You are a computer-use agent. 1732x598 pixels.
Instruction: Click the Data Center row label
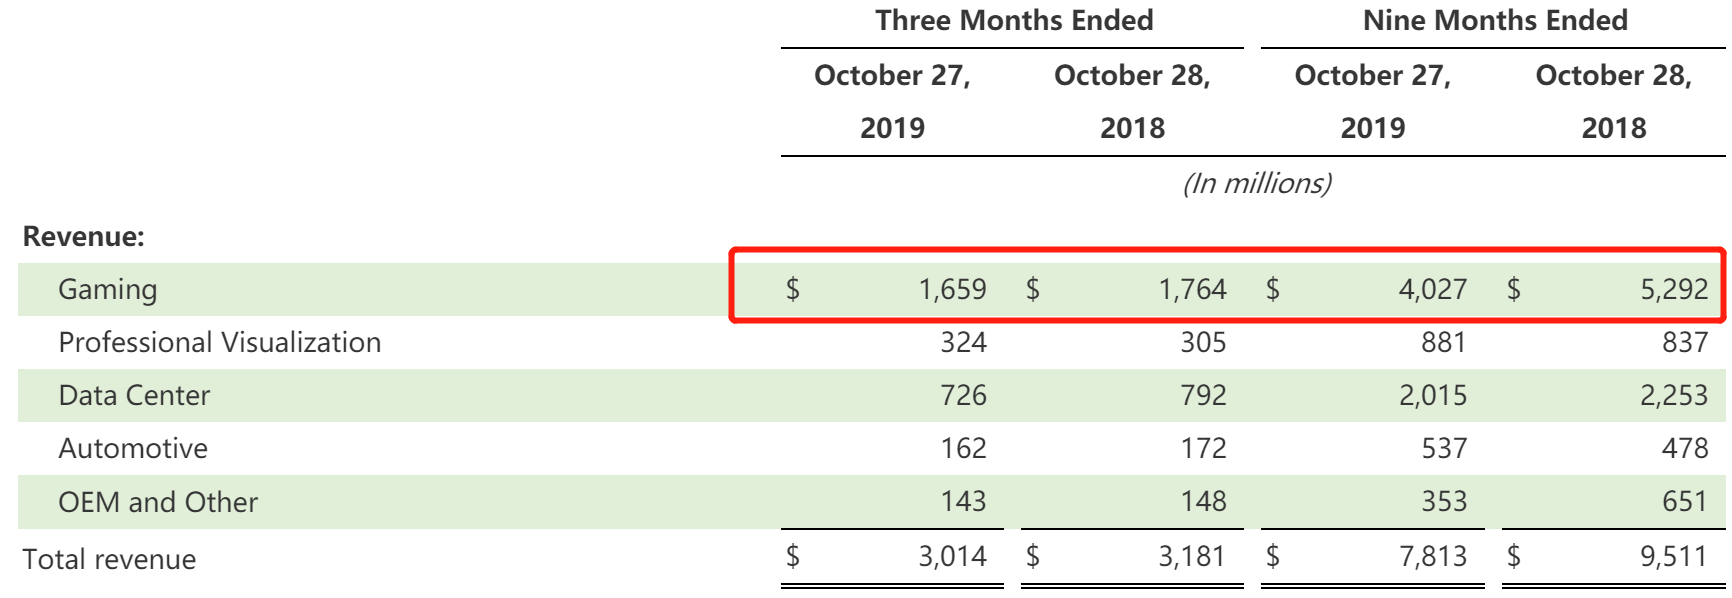click(x=134, y=396)
